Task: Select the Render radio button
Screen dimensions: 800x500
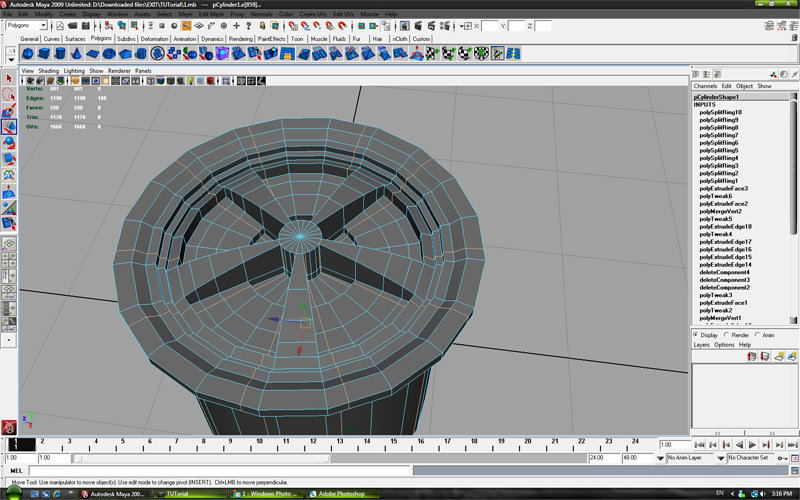Action: pos(727,335)
